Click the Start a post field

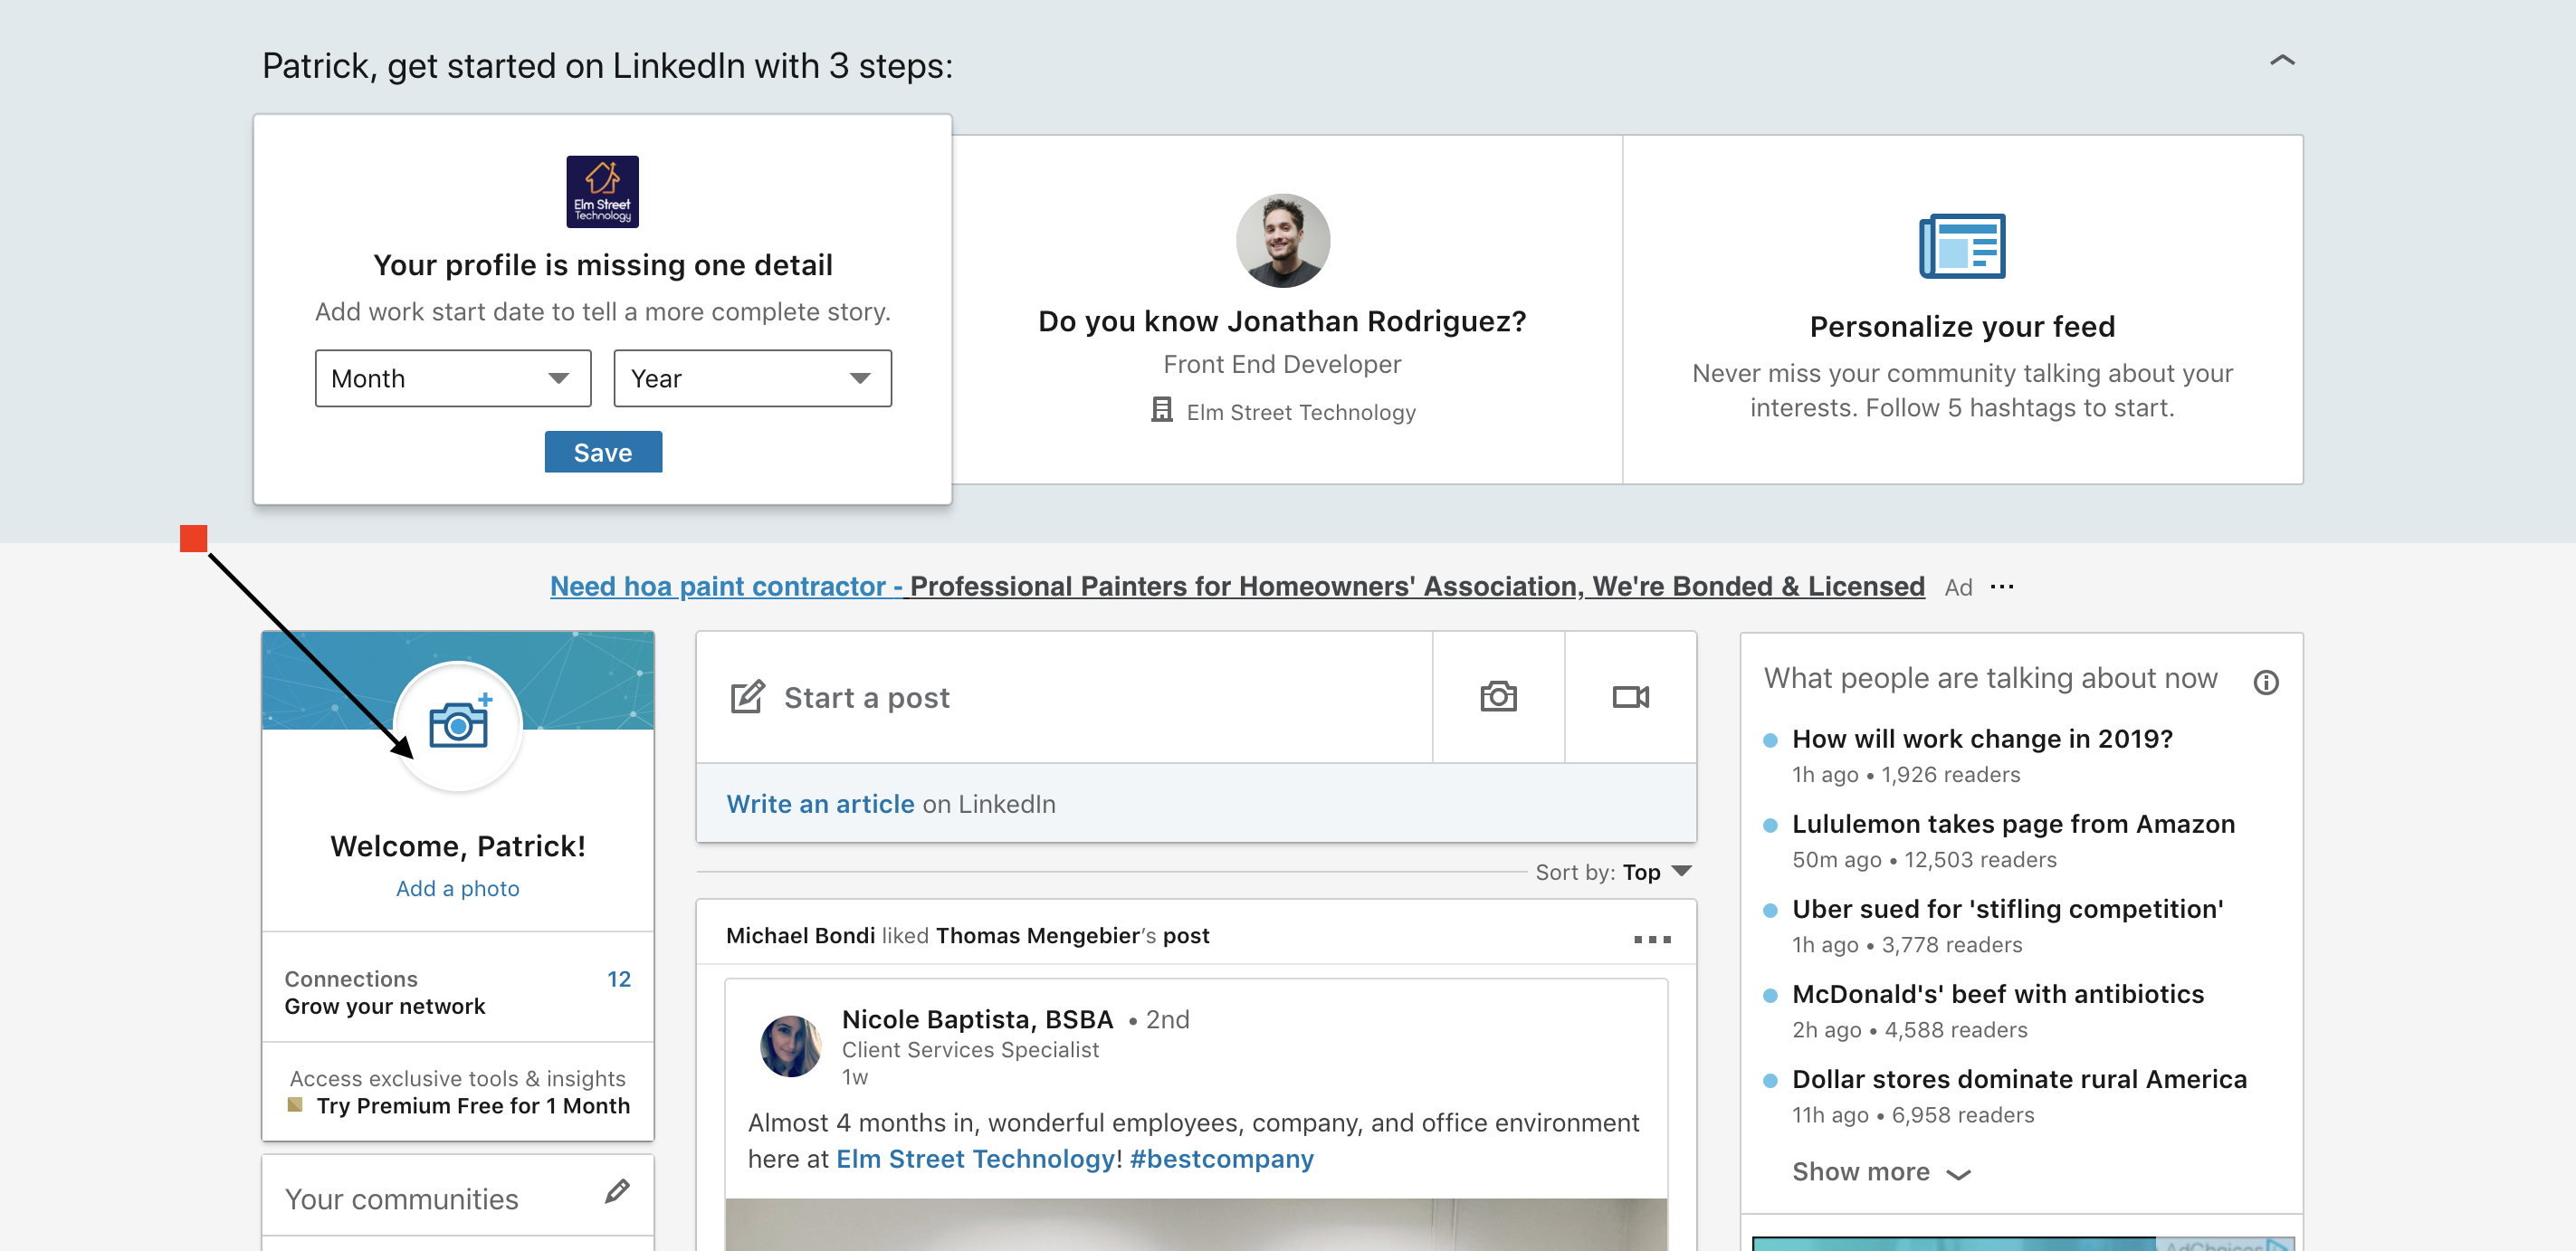[1064, 697]
